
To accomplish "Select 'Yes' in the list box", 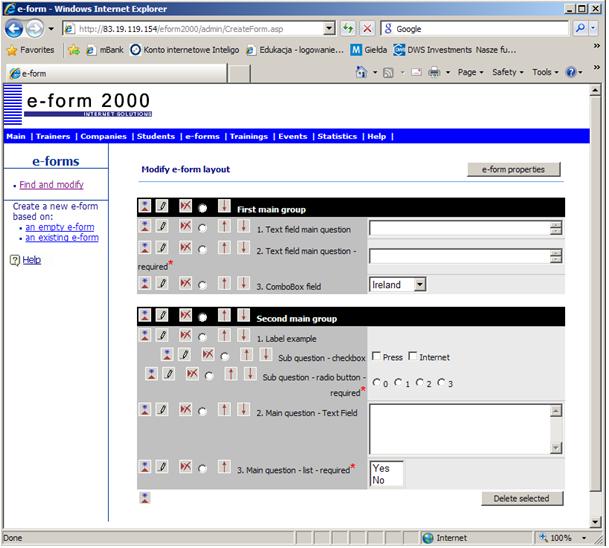I will click(382, 470).
